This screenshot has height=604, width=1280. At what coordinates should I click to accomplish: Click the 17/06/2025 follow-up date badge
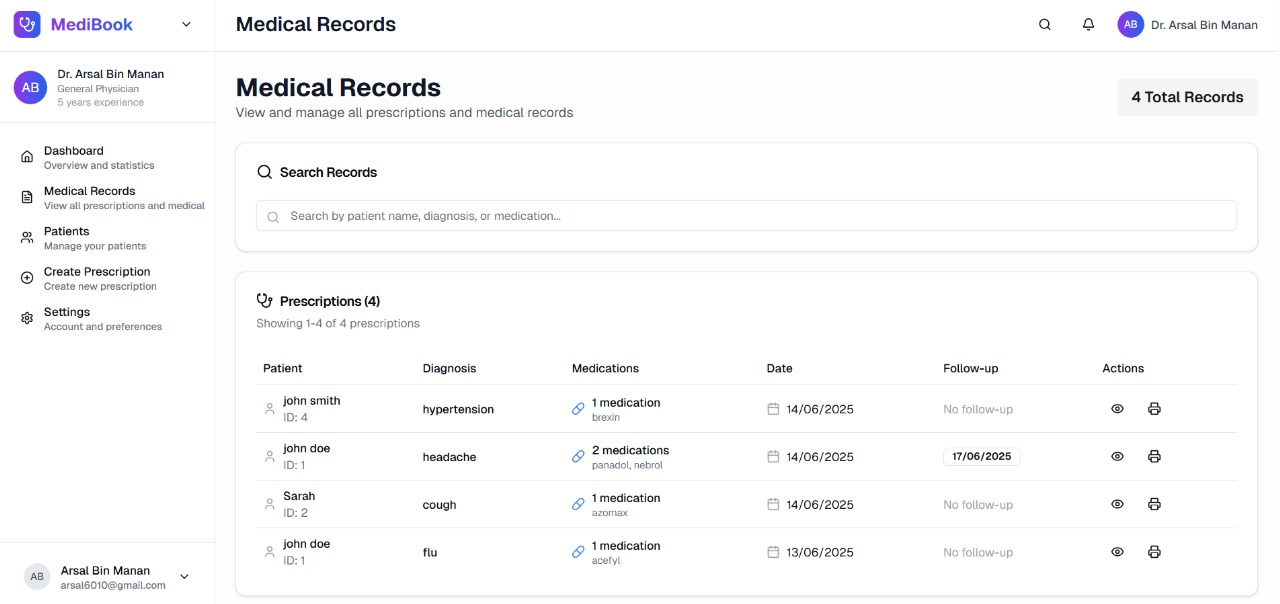tap(981, 457)
